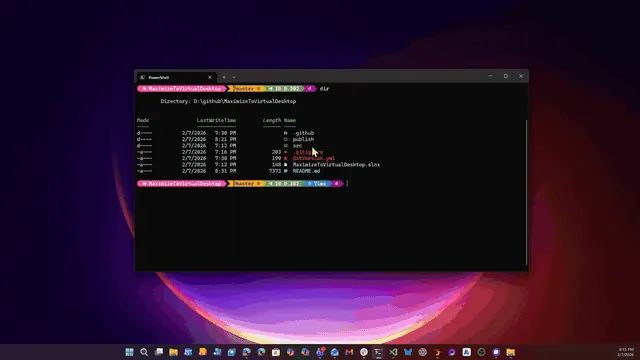This screenshot has width=640, height=360.
Task: Click the Directory: D:\github\MaximizeToVirtualDesktop line
Action: pos(228,101)
